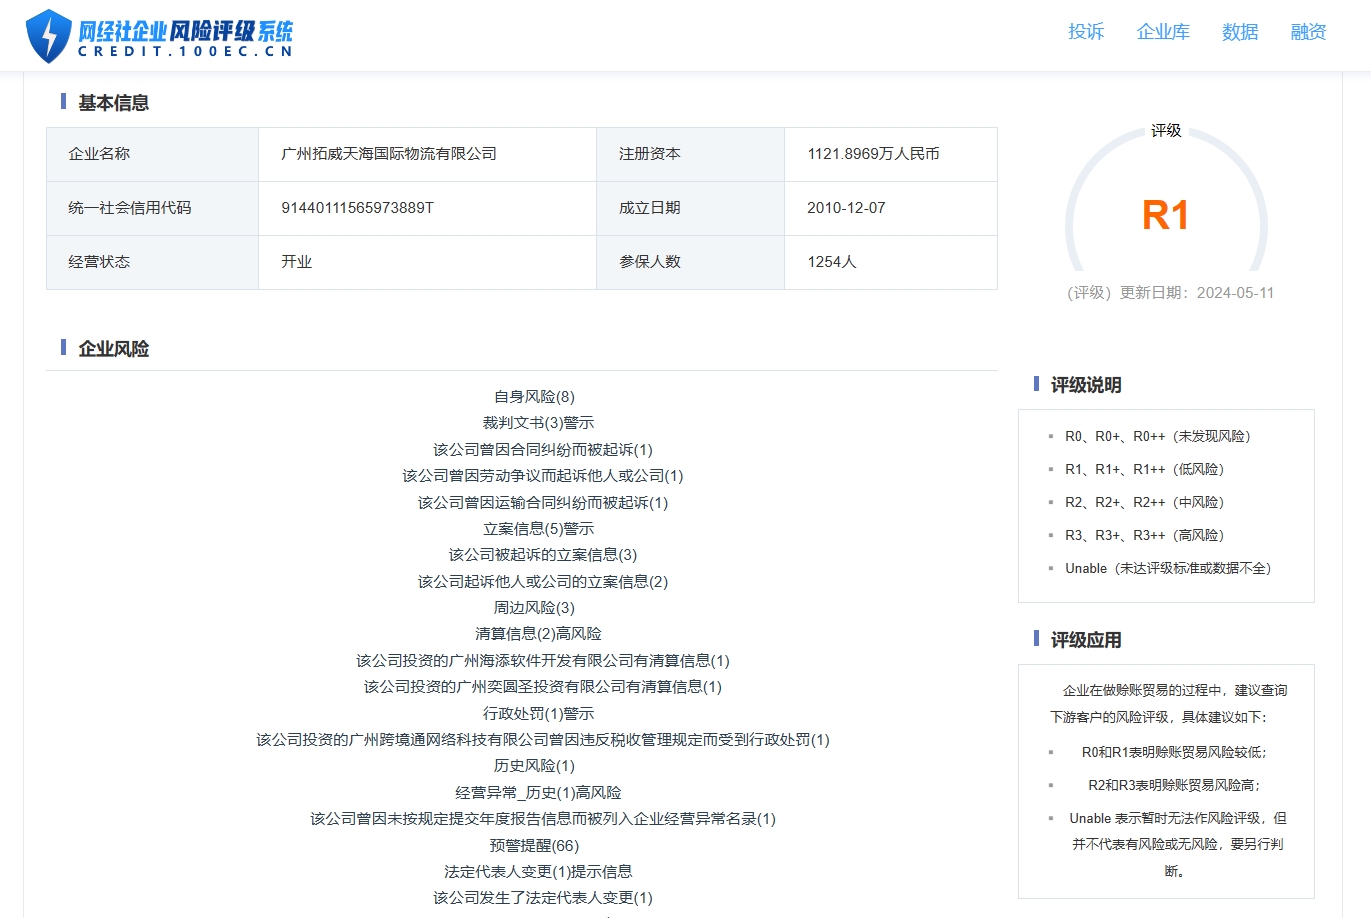Go to the 数据 menu item
Image resolution: width=1371 pixels, height=918 pixels.
1240,32
